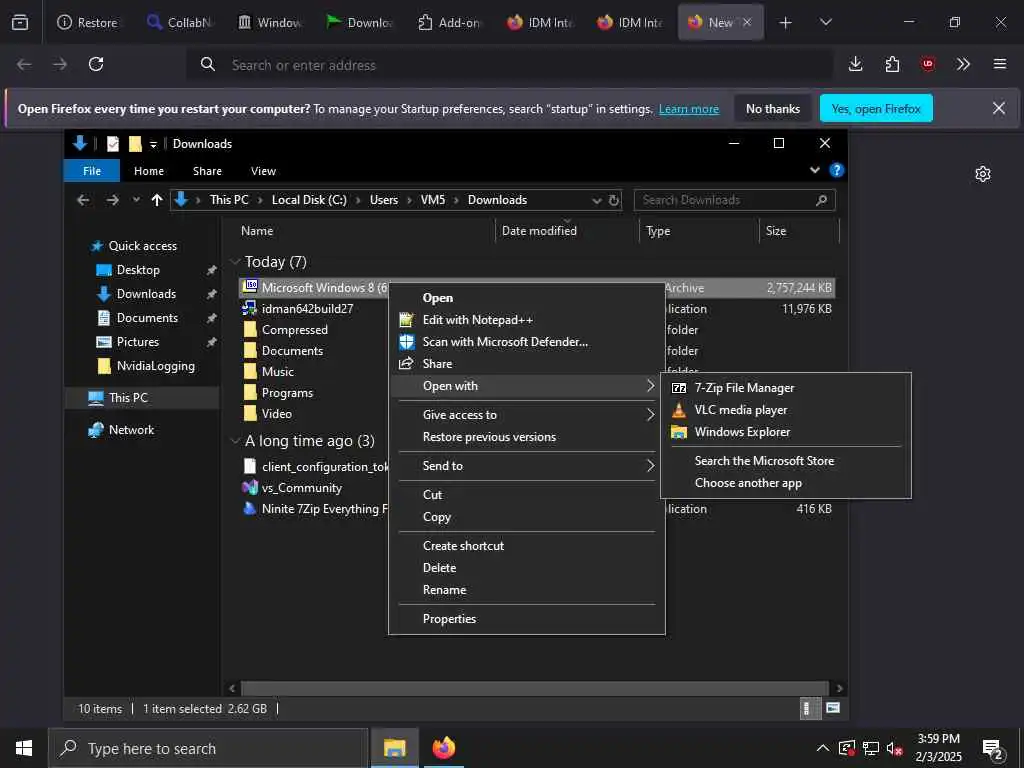
Task: Click the muted volume tray icon
Action: 894,748
